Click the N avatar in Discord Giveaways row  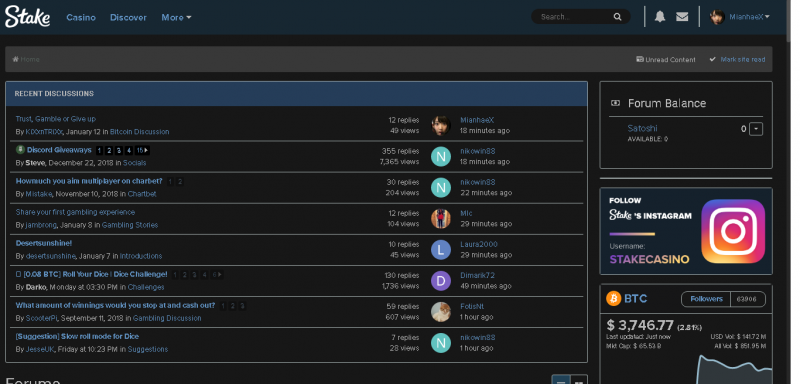tap(441, 157)
